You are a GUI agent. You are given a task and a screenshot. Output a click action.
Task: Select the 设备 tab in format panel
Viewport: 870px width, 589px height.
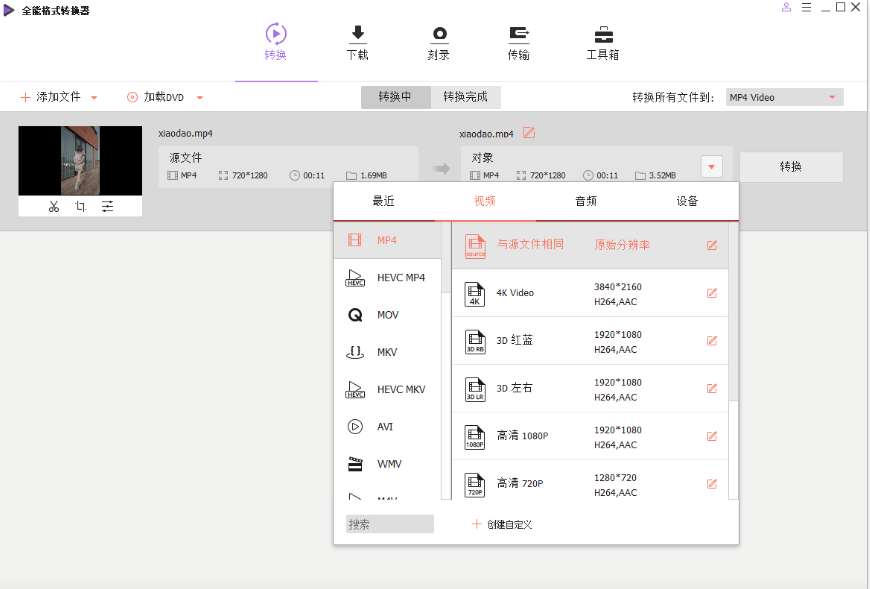tap(687, 201)
